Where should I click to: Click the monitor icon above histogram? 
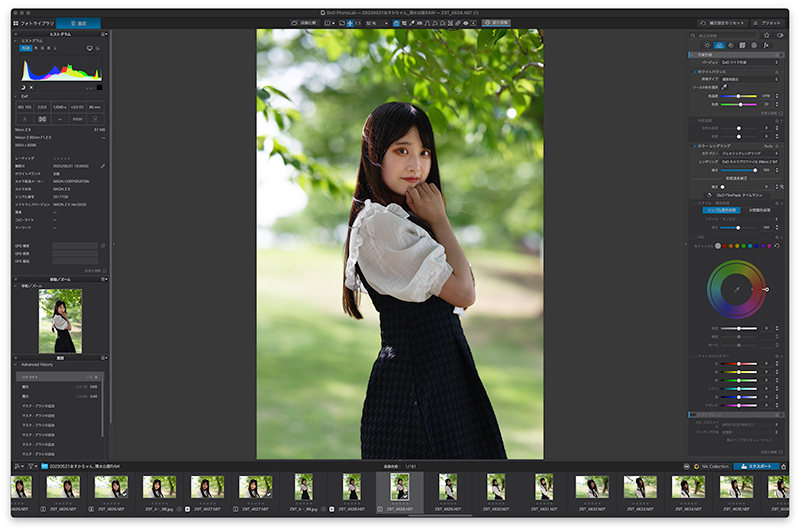(90, 48)
